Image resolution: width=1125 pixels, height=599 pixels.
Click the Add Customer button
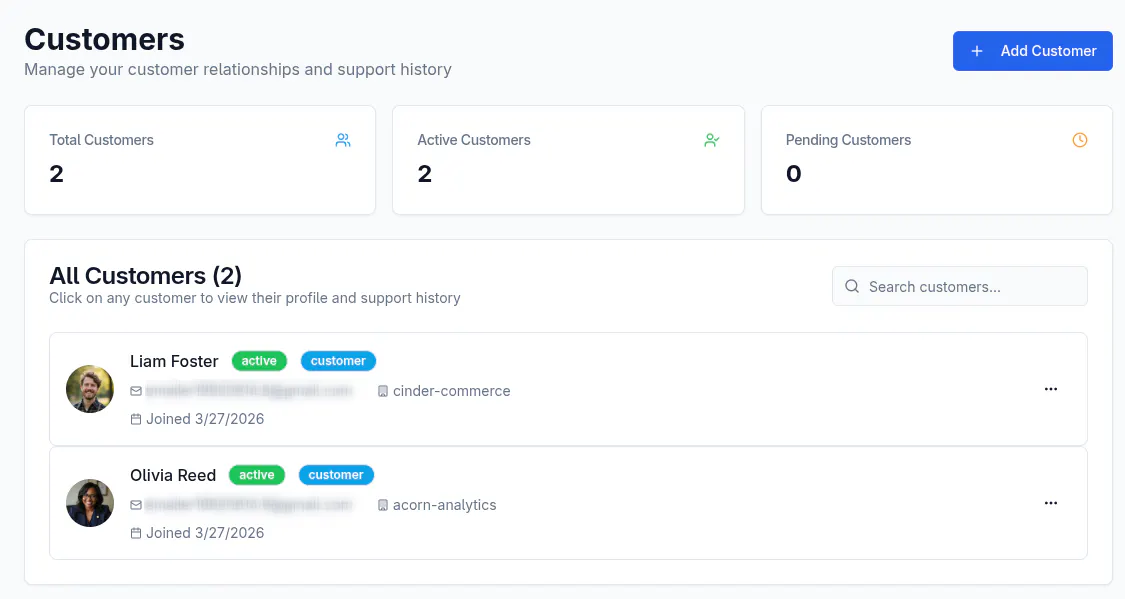tap(1032, 51)
